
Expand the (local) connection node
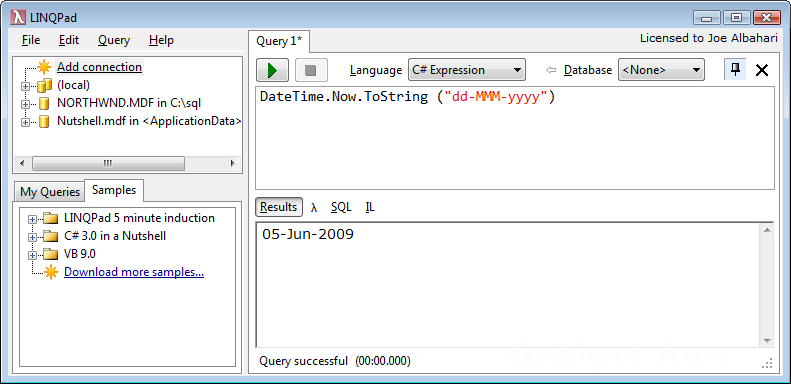[25, 86]
